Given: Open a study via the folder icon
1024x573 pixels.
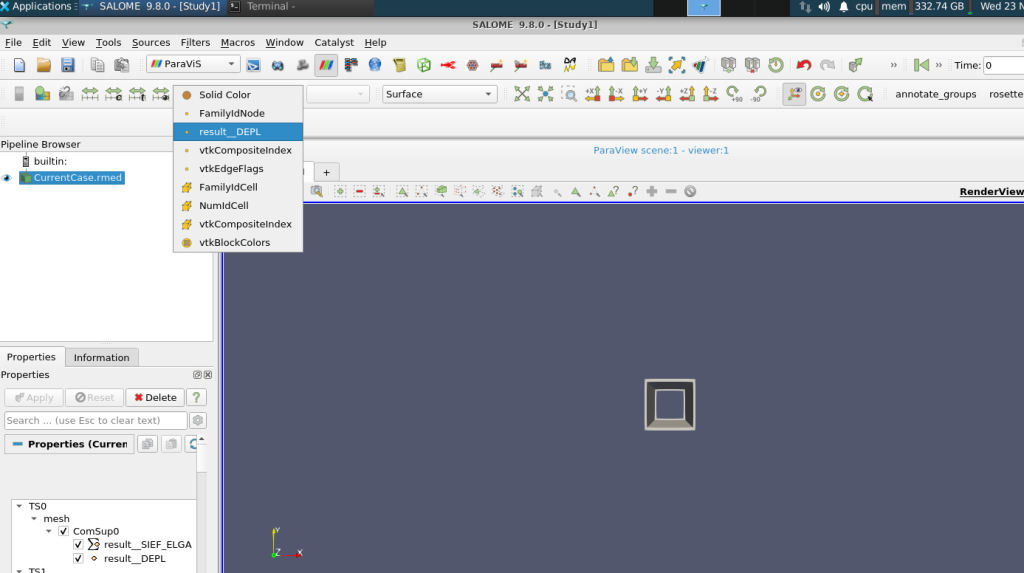Looking at the screenshot, I should pos(44,65).
